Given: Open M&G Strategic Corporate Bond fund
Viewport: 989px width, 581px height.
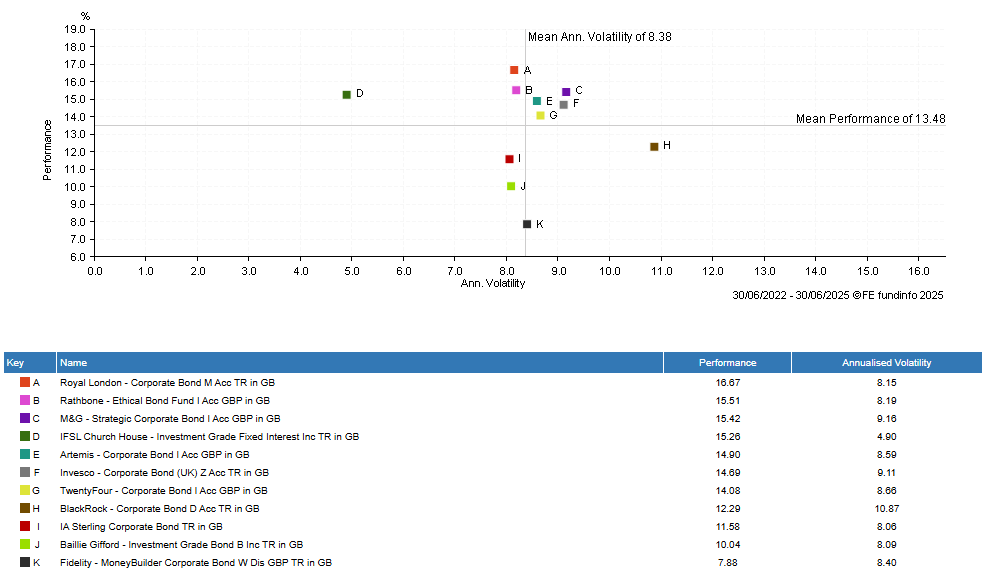Looking at the screenshot, I should tap(170, 418).
